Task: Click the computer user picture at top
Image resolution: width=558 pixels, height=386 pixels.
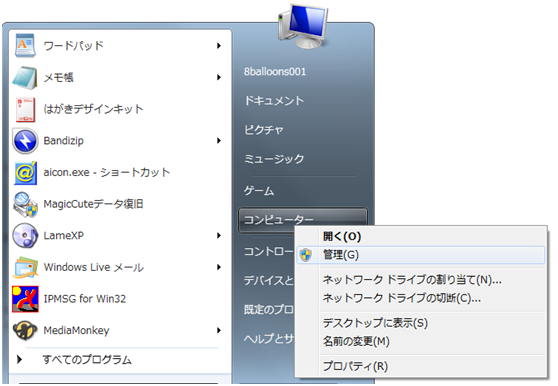Action: 303,26
